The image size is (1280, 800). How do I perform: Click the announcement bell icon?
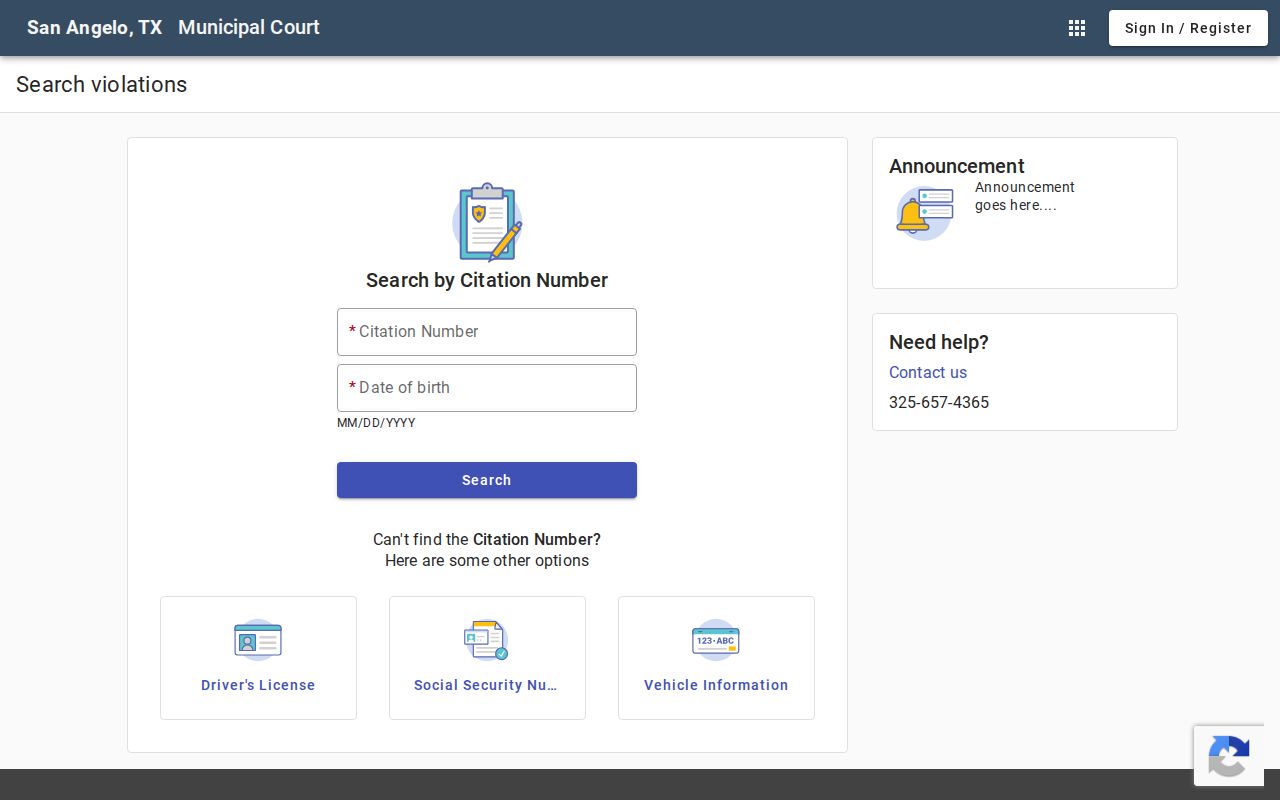point(924,212)
